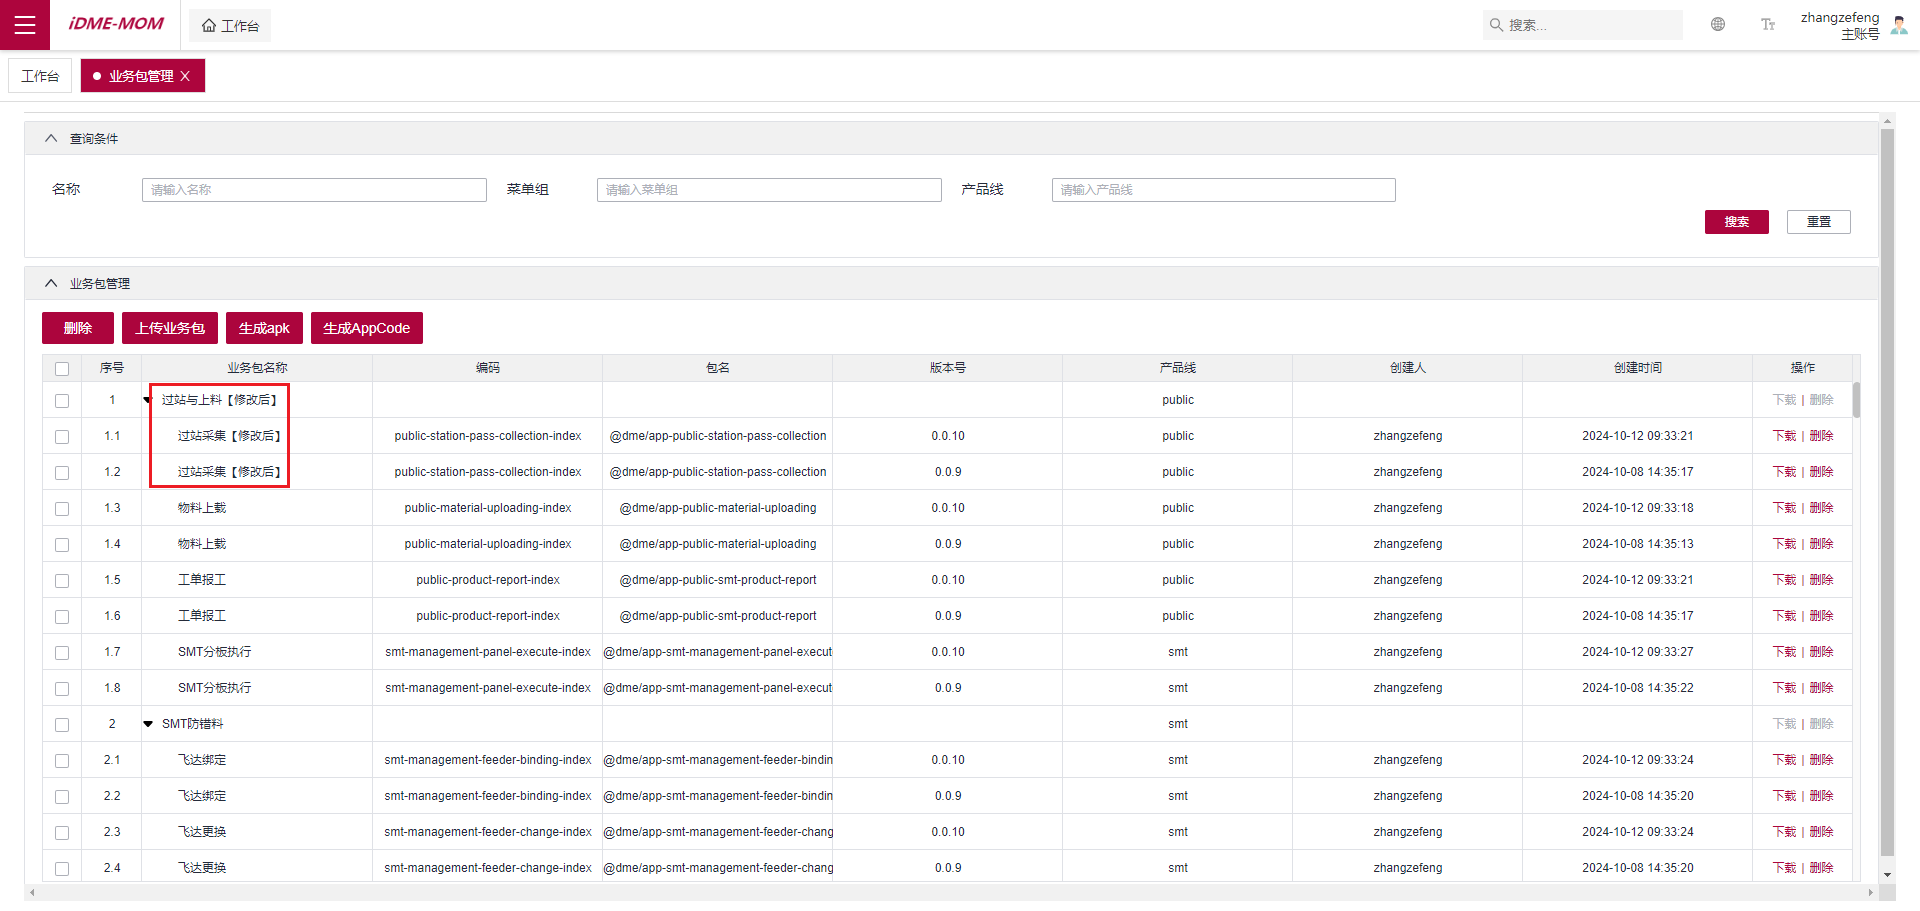Check the checkbox for row 1.3 物料上载
Image resolution: width=1920 pixels, height=911 pixels.
tap(62, 509)
